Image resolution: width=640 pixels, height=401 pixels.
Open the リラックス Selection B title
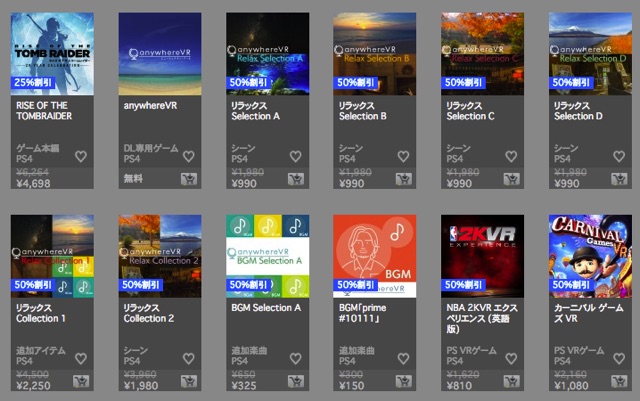363,111
